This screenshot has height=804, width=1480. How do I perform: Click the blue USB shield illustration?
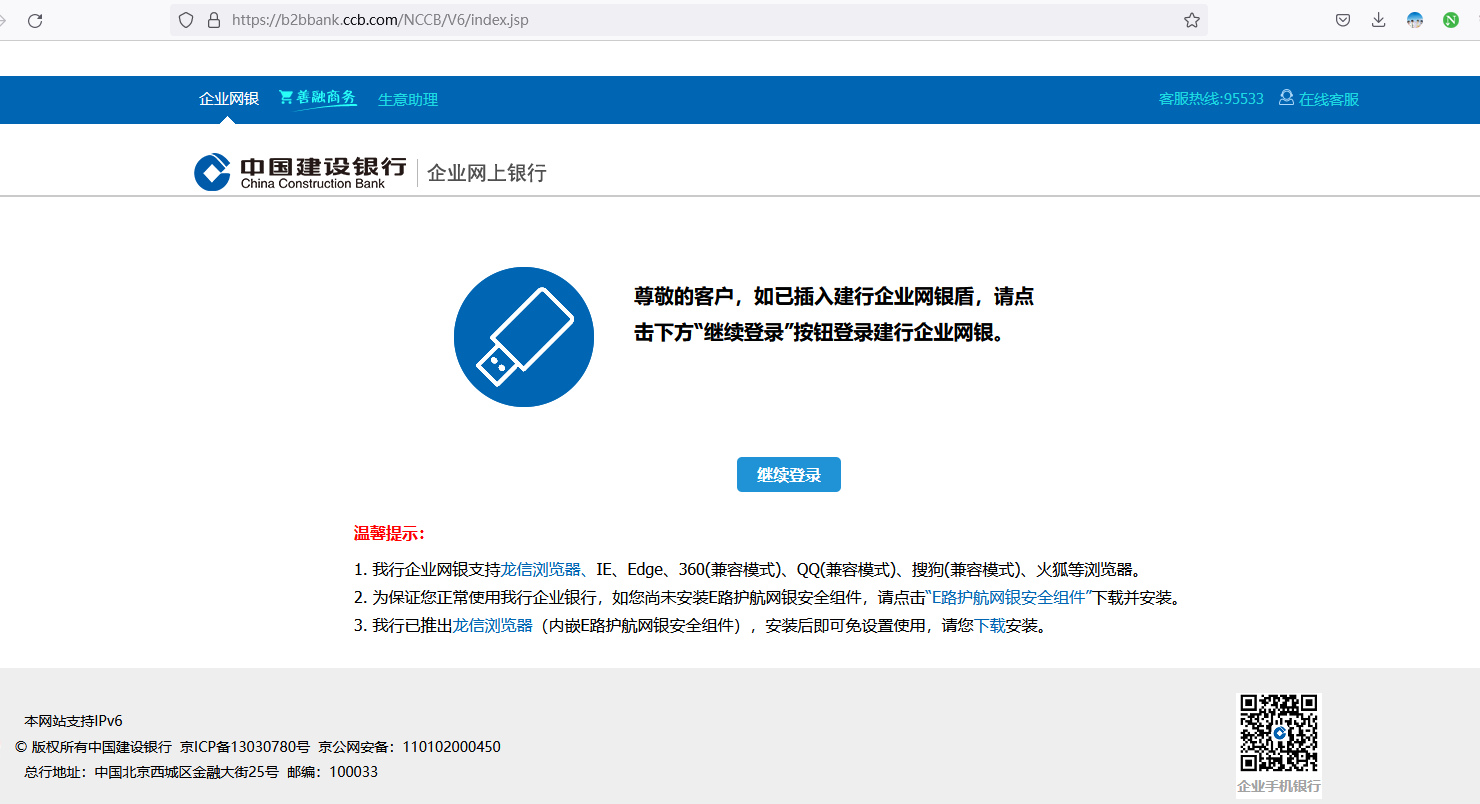[x=523, y=337]
